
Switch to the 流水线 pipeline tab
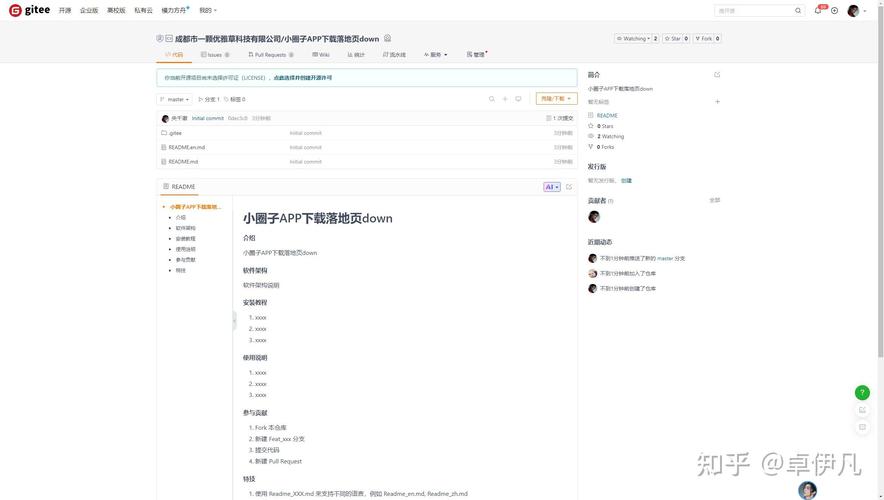click(x=394, y=55)
